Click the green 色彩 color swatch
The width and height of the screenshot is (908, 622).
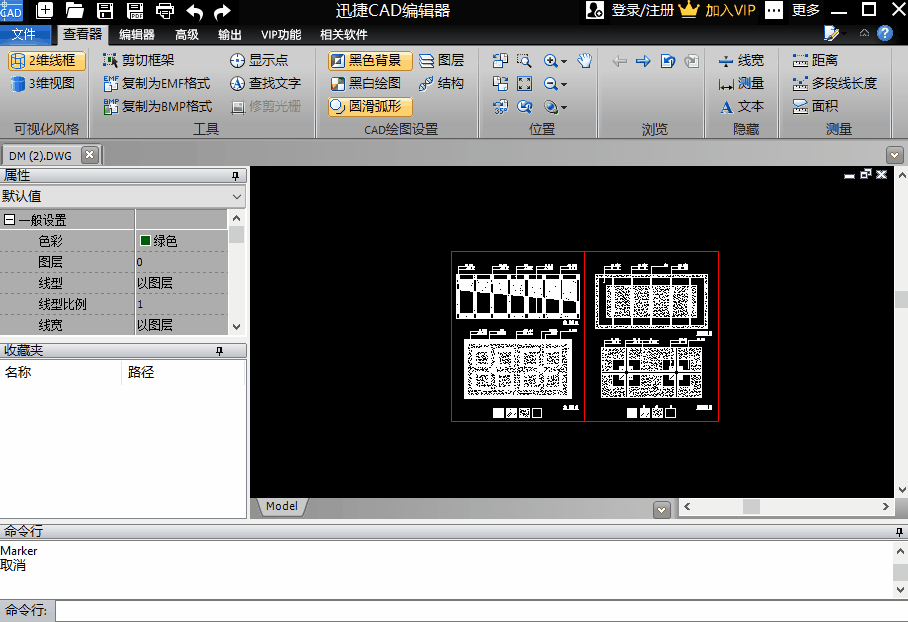(145, 241)
